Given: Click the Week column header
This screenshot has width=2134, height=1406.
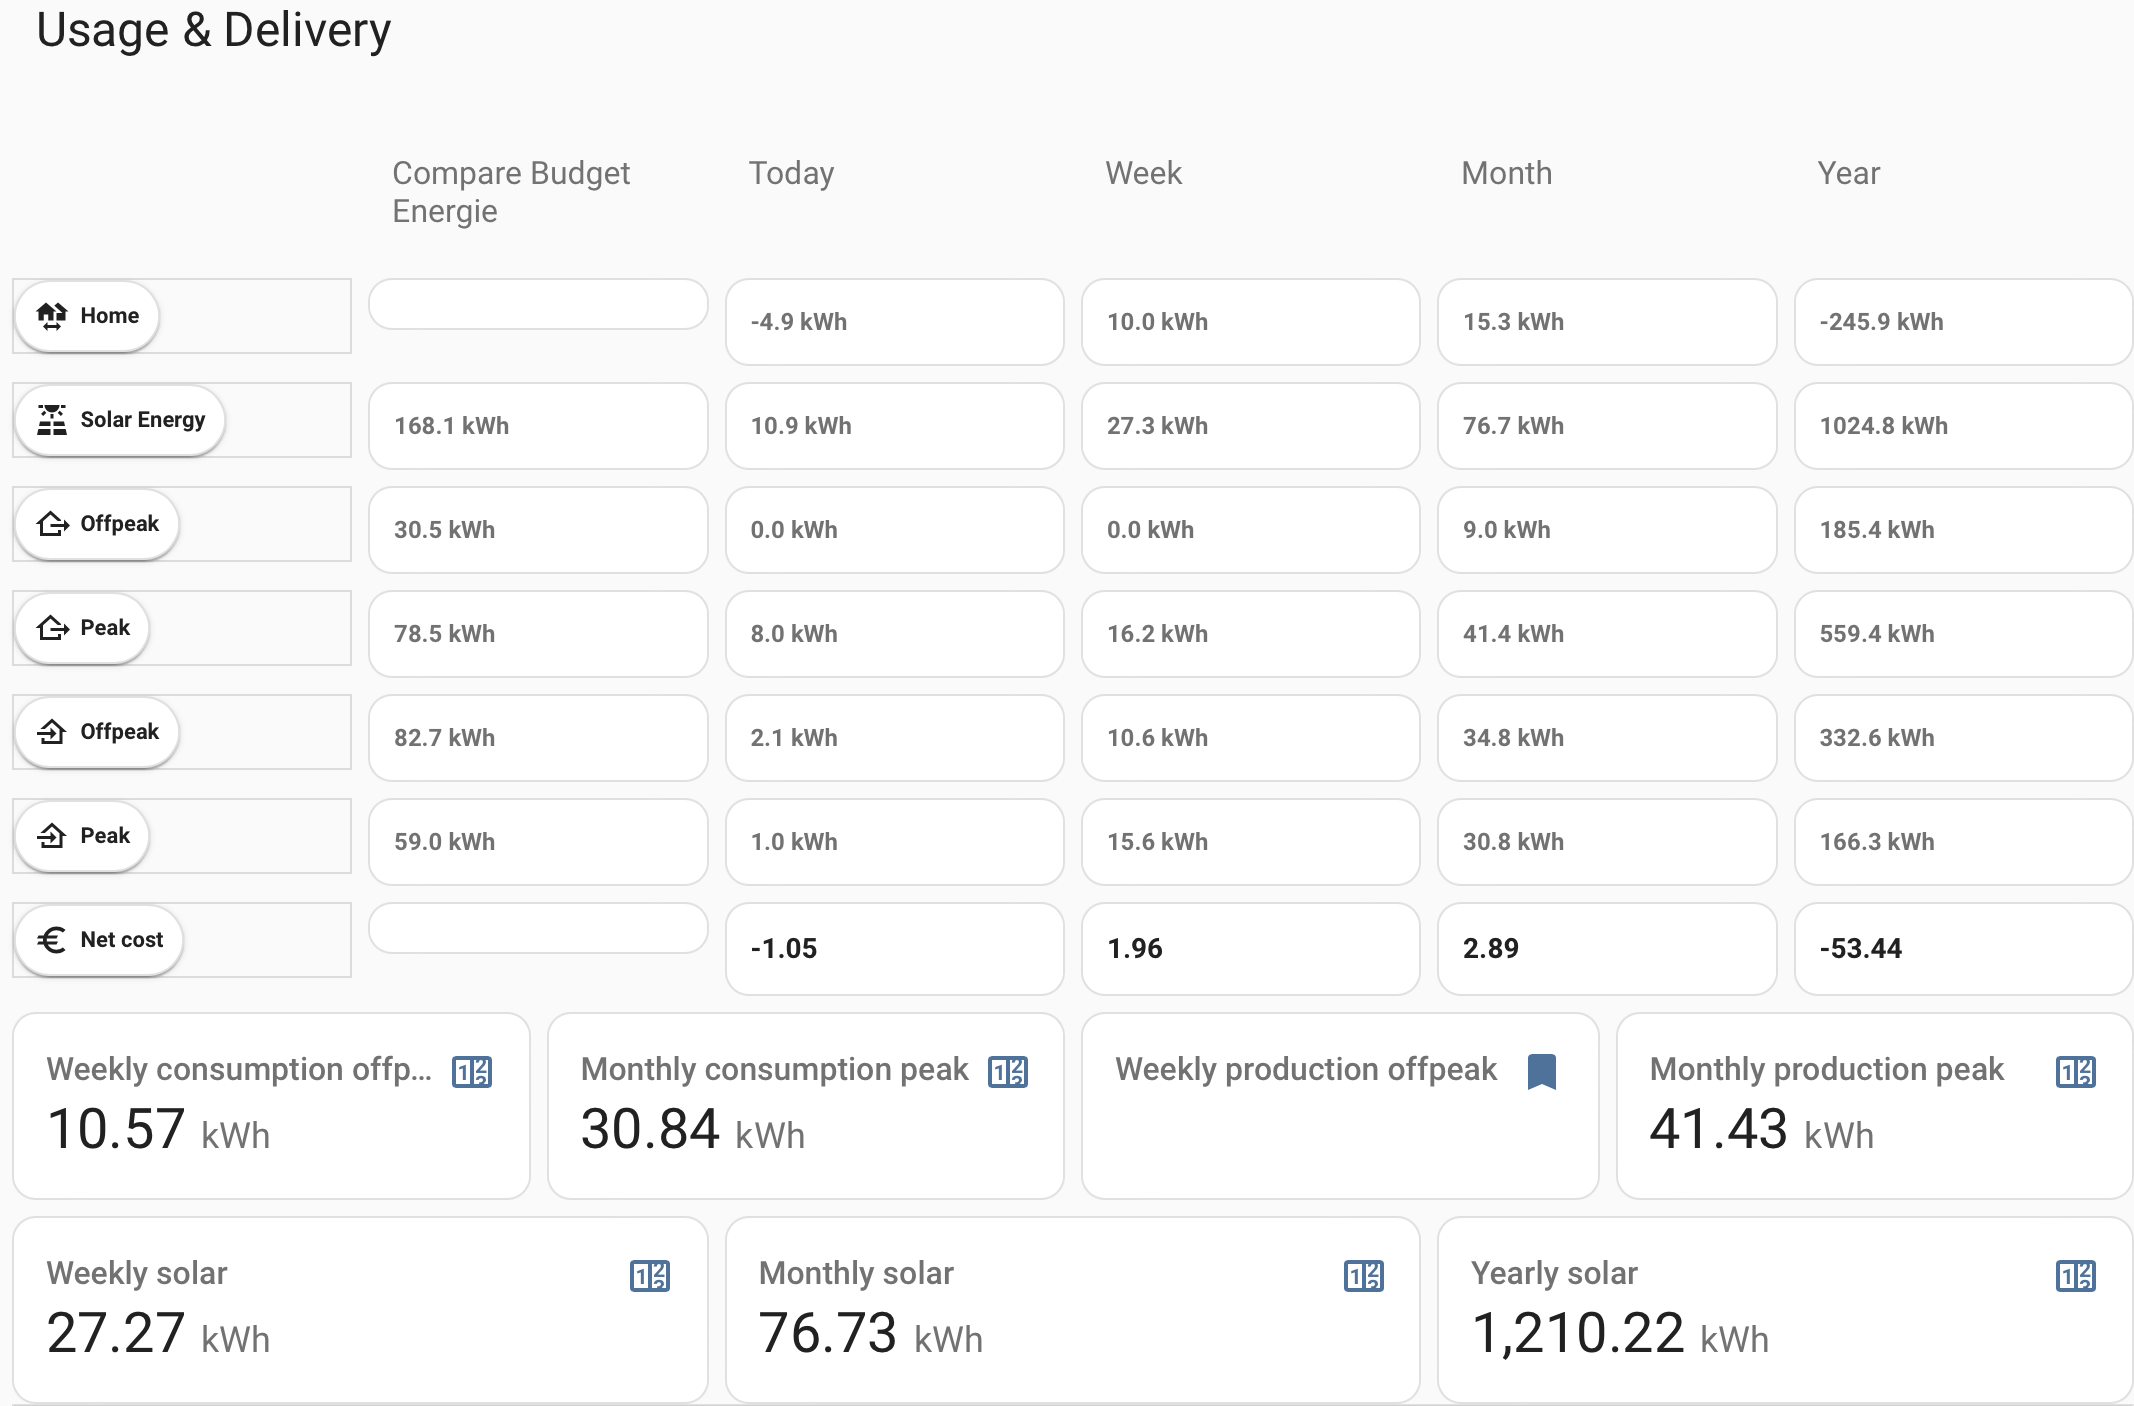Looking at the screenshot, I should (x=1143, y=173).
